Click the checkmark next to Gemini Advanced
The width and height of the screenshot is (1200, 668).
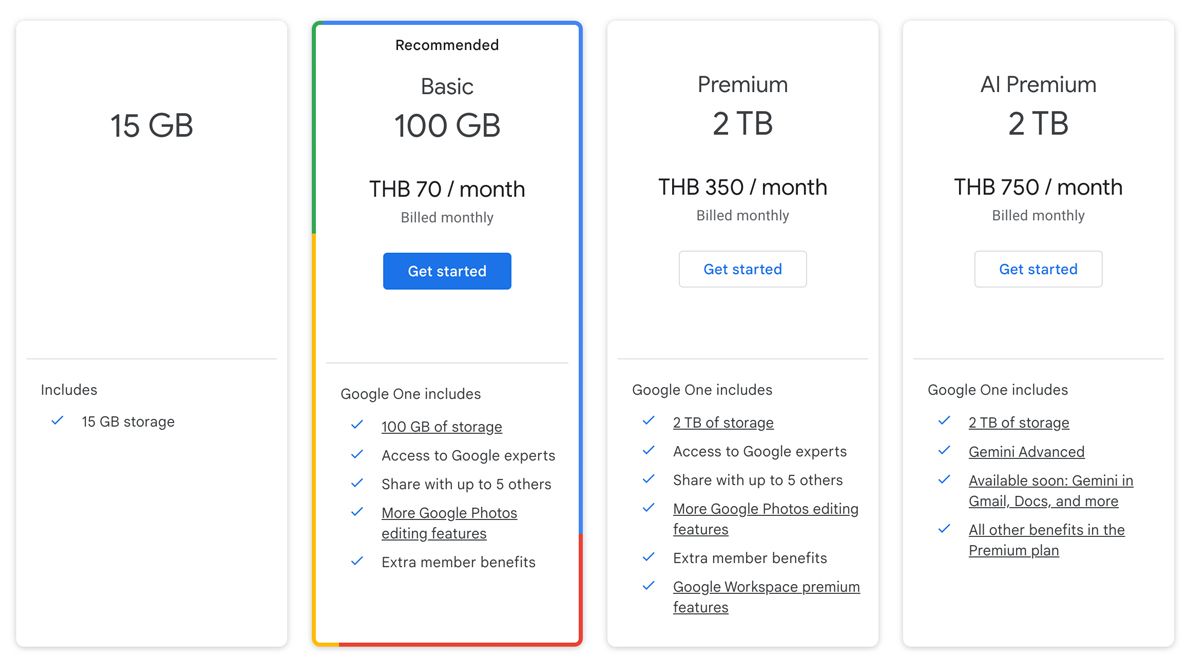tap(944, 451)
